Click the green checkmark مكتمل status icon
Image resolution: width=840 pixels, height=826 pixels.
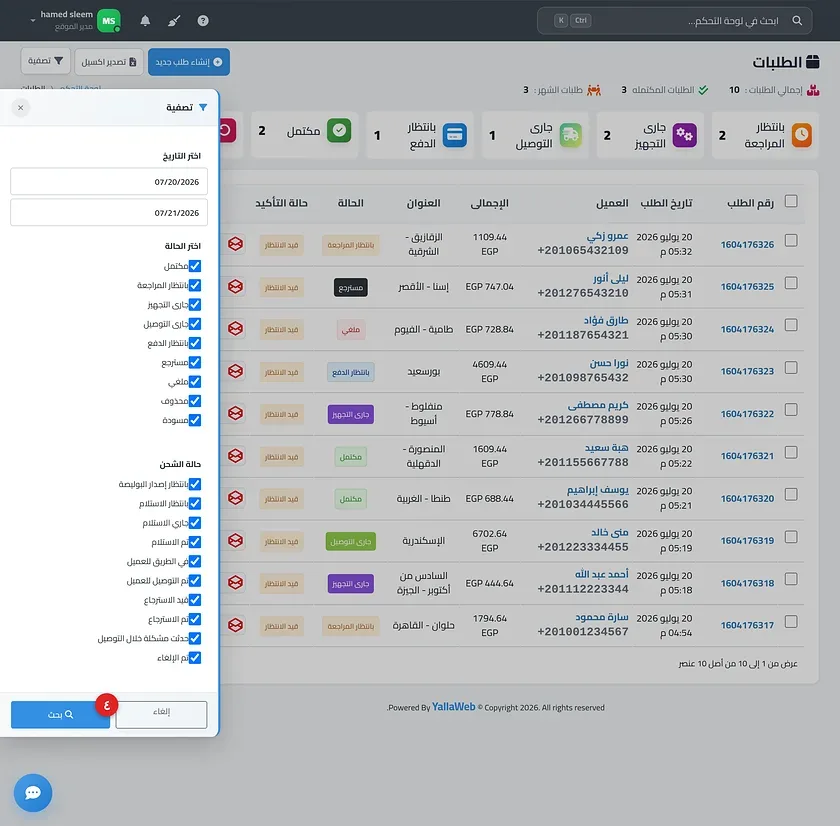pyautogui.click(x=339, y=131)
